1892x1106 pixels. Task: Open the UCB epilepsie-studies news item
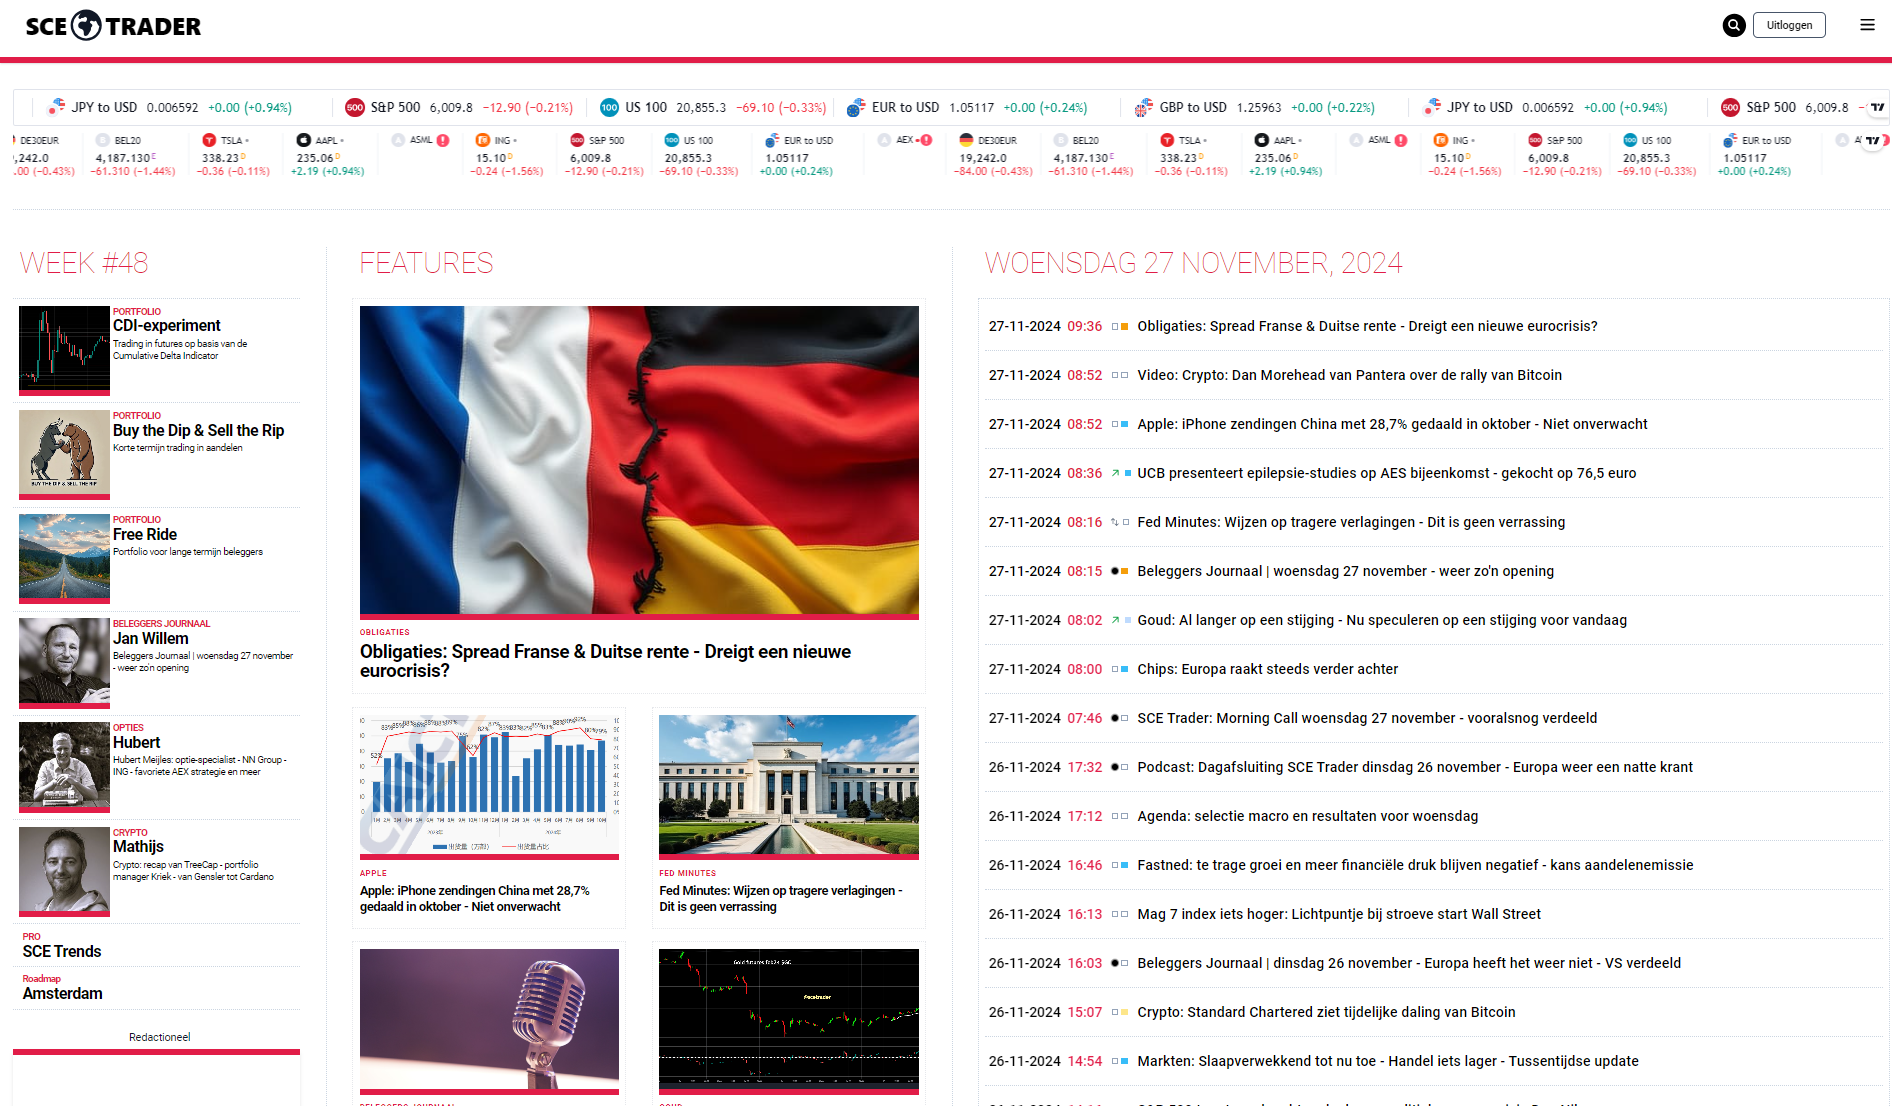point(1386,474)
